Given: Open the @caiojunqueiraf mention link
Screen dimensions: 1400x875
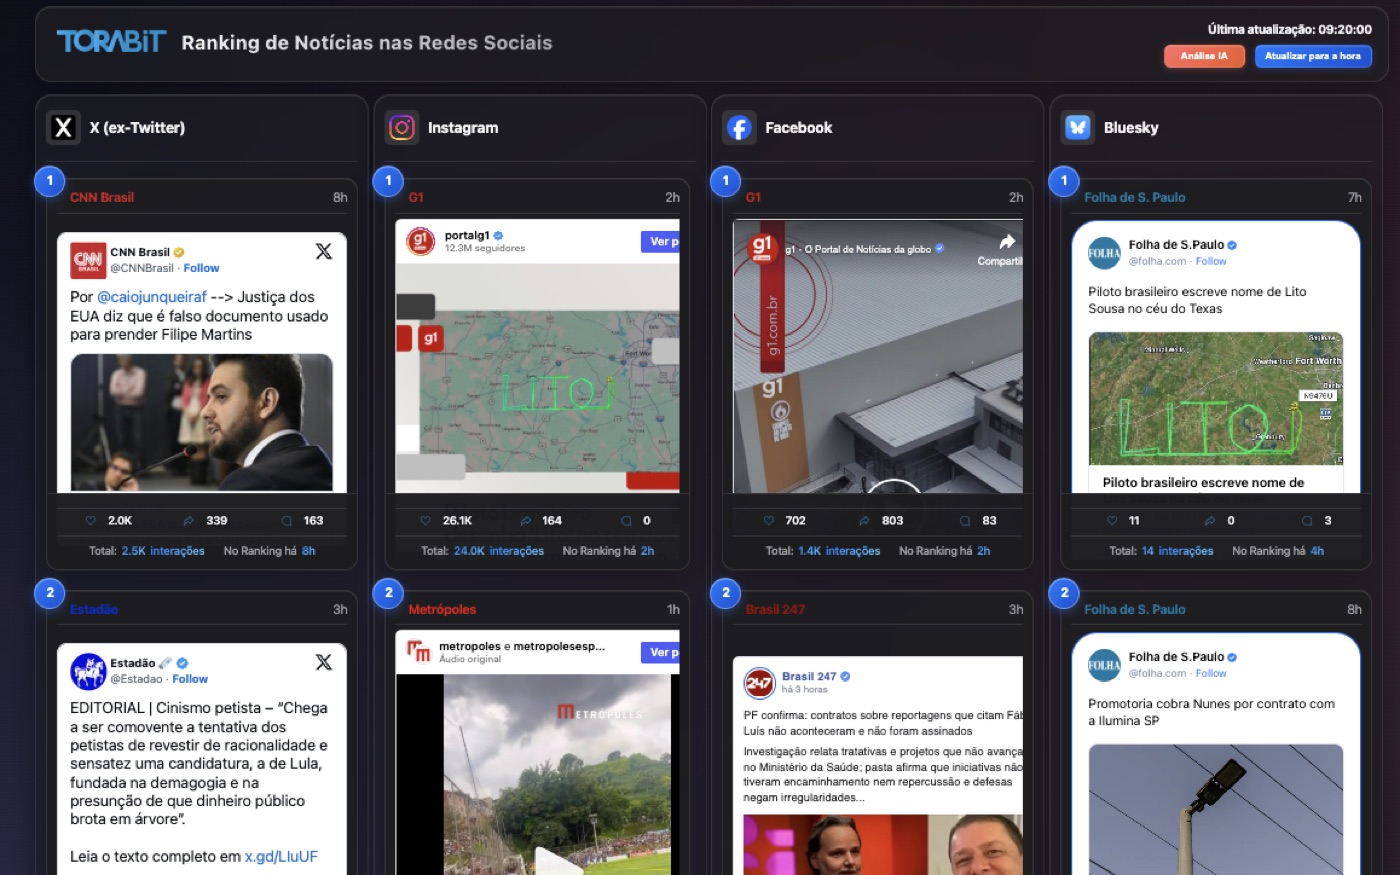Looking at the screenshot, I should coord(152,297).
